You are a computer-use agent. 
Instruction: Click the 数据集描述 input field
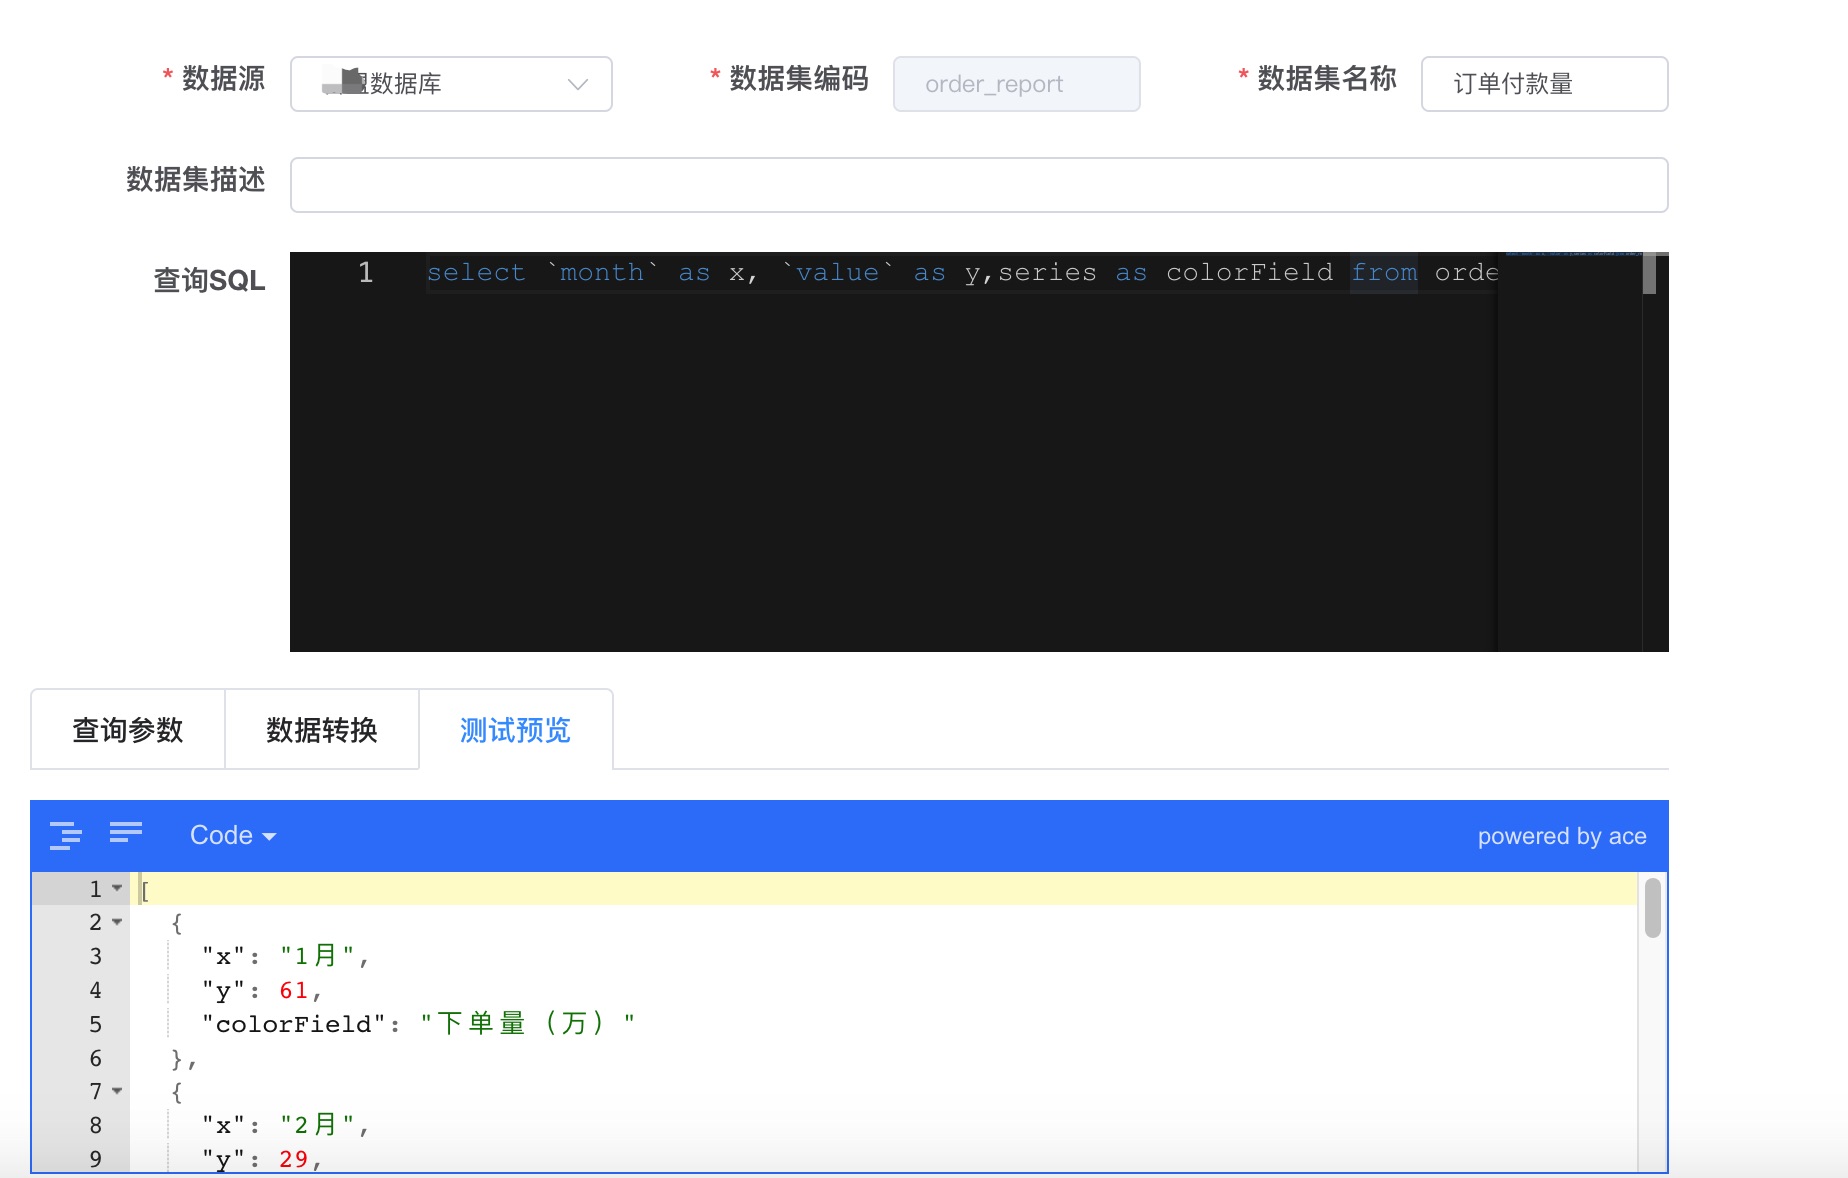click(979, 185)
